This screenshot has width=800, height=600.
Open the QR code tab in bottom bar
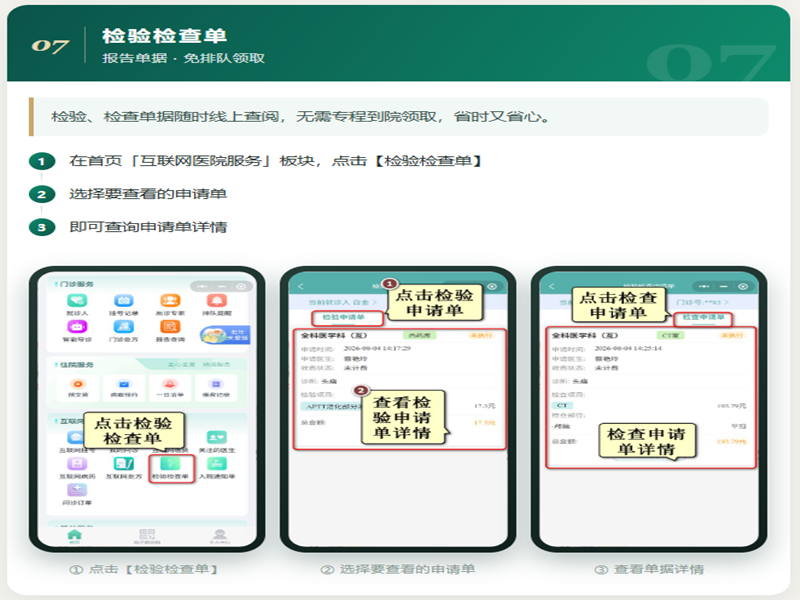(x=147, y=536)
